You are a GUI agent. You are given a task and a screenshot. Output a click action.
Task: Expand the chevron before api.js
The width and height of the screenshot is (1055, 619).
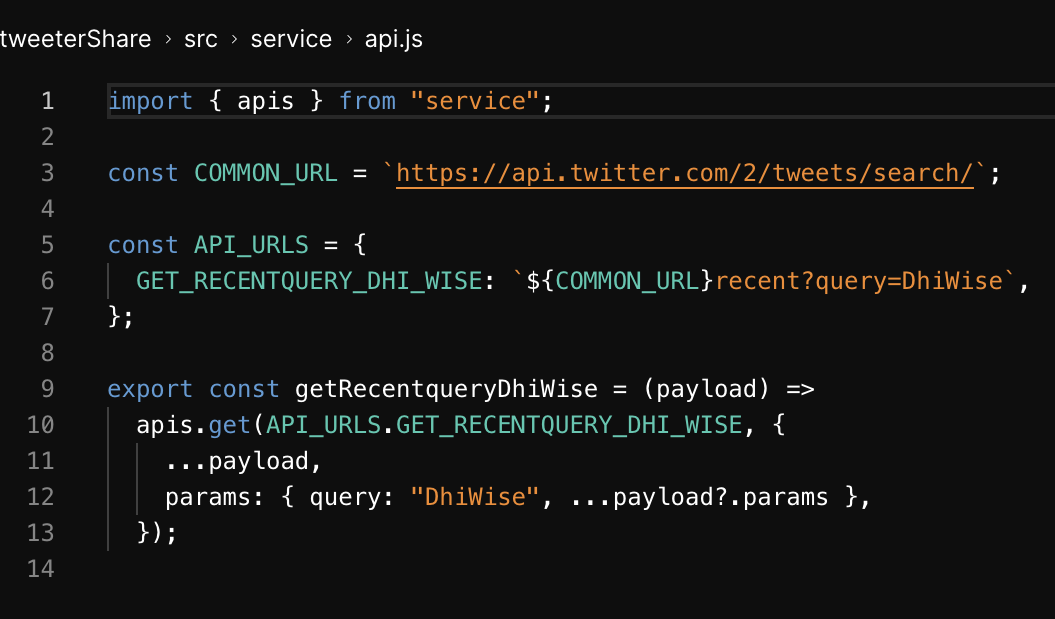pyautogui.click(x=349, y=40)
